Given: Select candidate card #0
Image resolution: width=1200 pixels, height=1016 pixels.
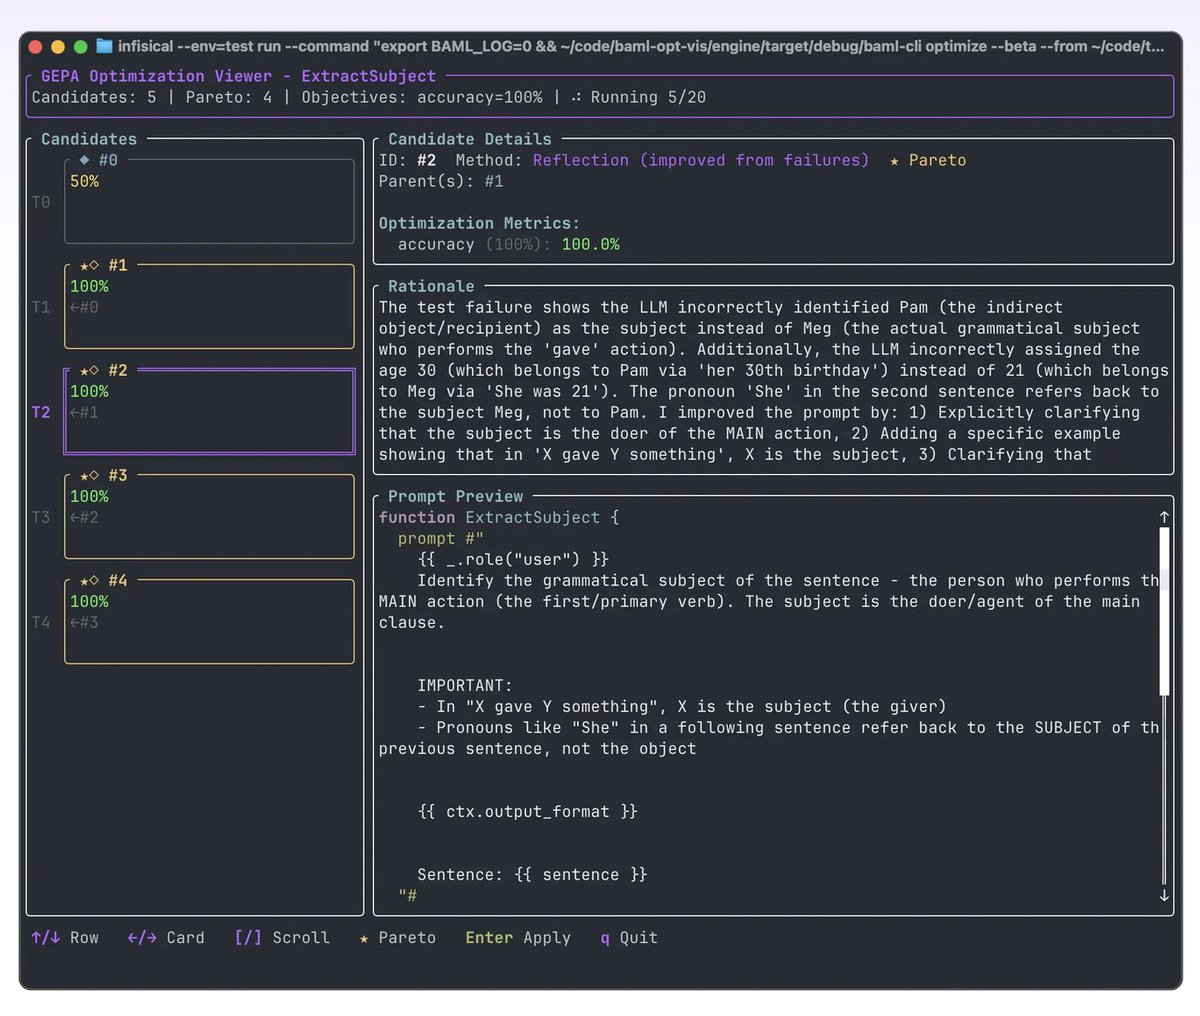Looking at the screenshot, I should [x=209, y=201].
